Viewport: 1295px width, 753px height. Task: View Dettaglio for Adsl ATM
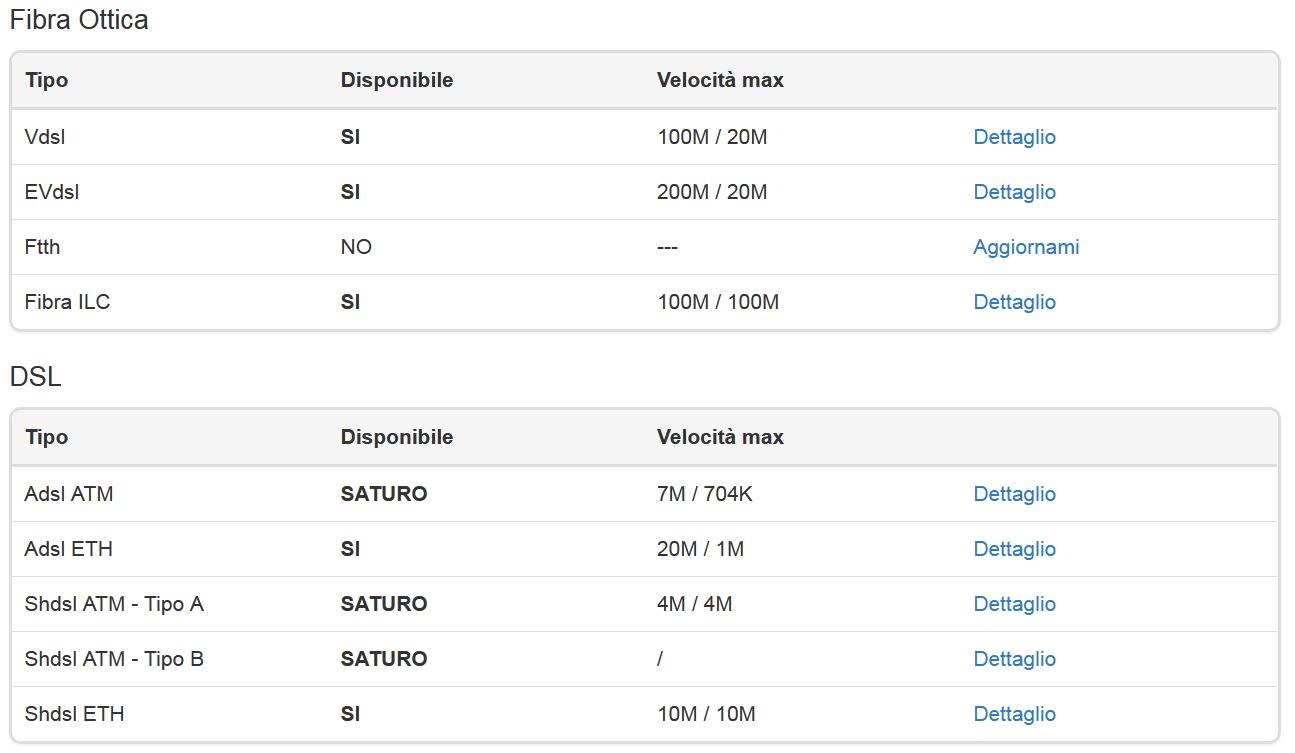pyautogui.click(x=1014, y=494)
